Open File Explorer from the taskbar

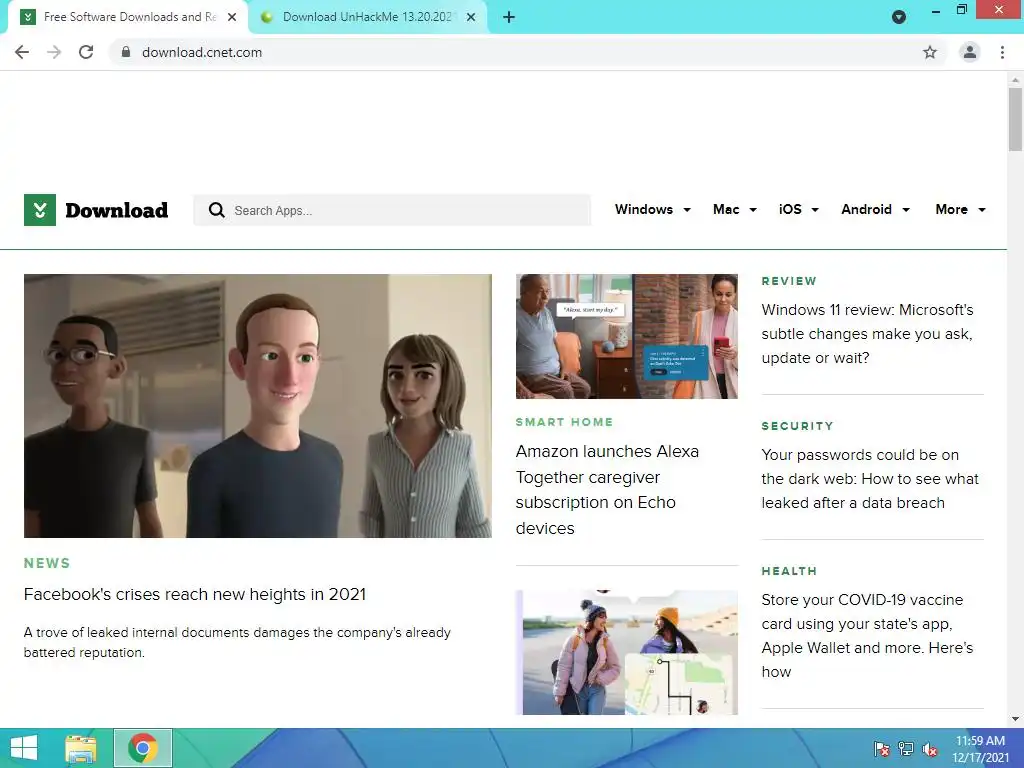pyautogui.click(x=81, y=748)
